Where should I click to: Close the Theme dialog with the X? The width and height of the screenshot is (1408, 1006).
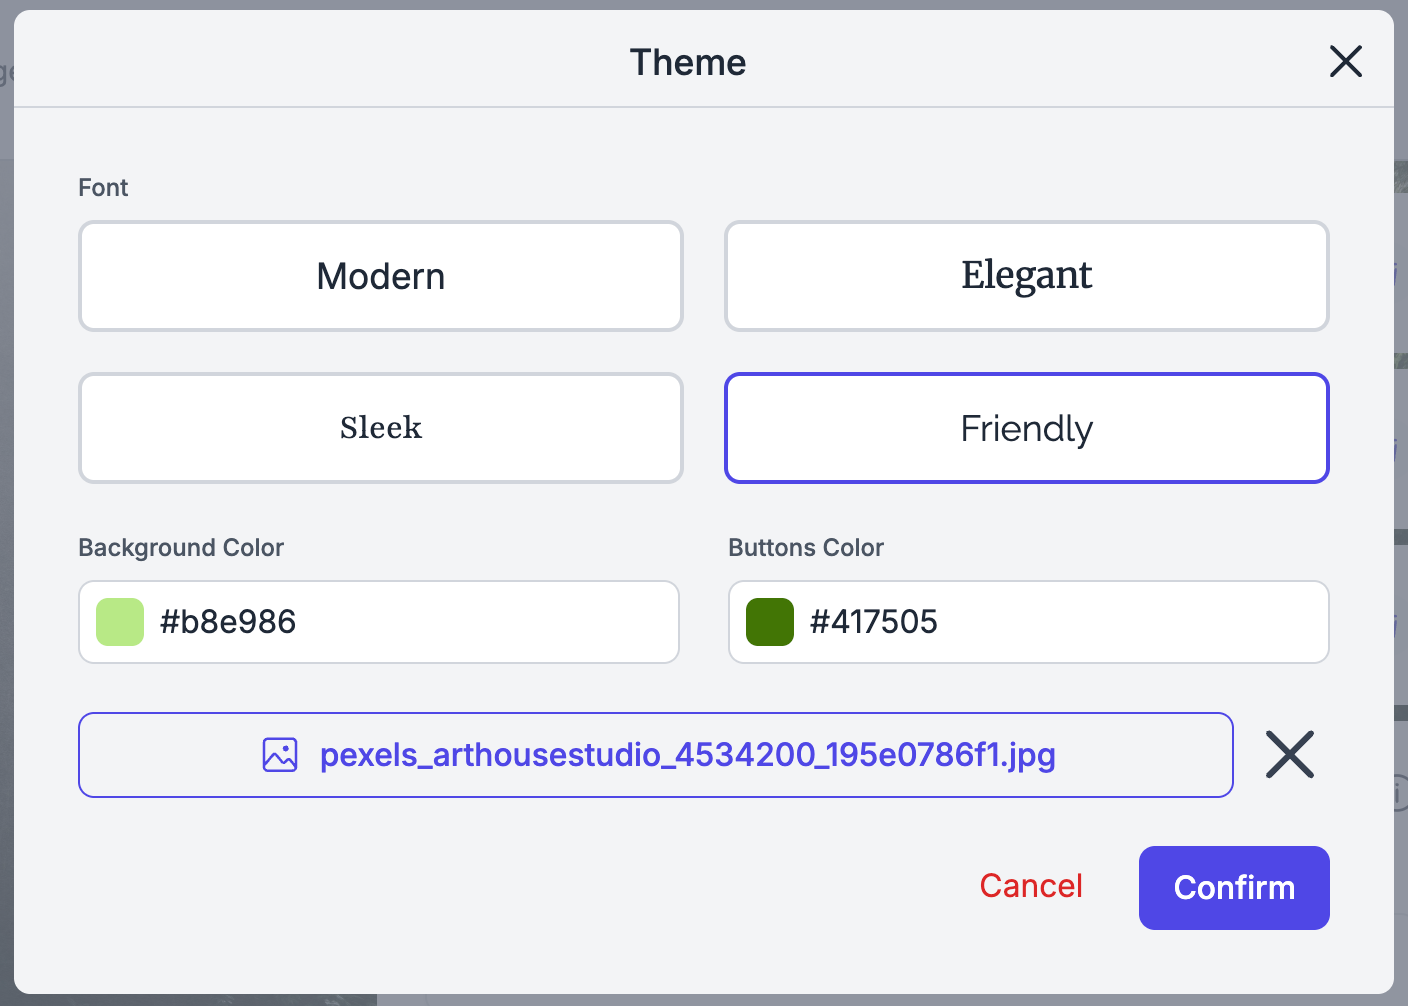tap(1345, 61)
